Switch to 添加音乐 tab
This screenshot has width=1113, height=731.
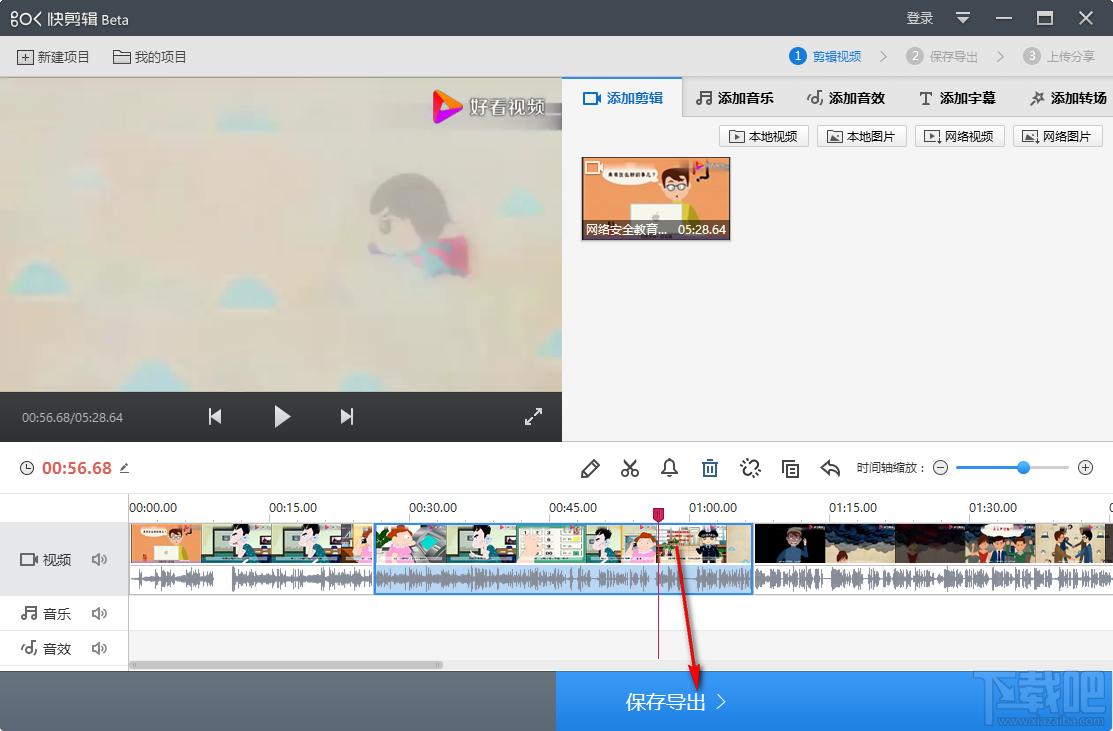735,98
